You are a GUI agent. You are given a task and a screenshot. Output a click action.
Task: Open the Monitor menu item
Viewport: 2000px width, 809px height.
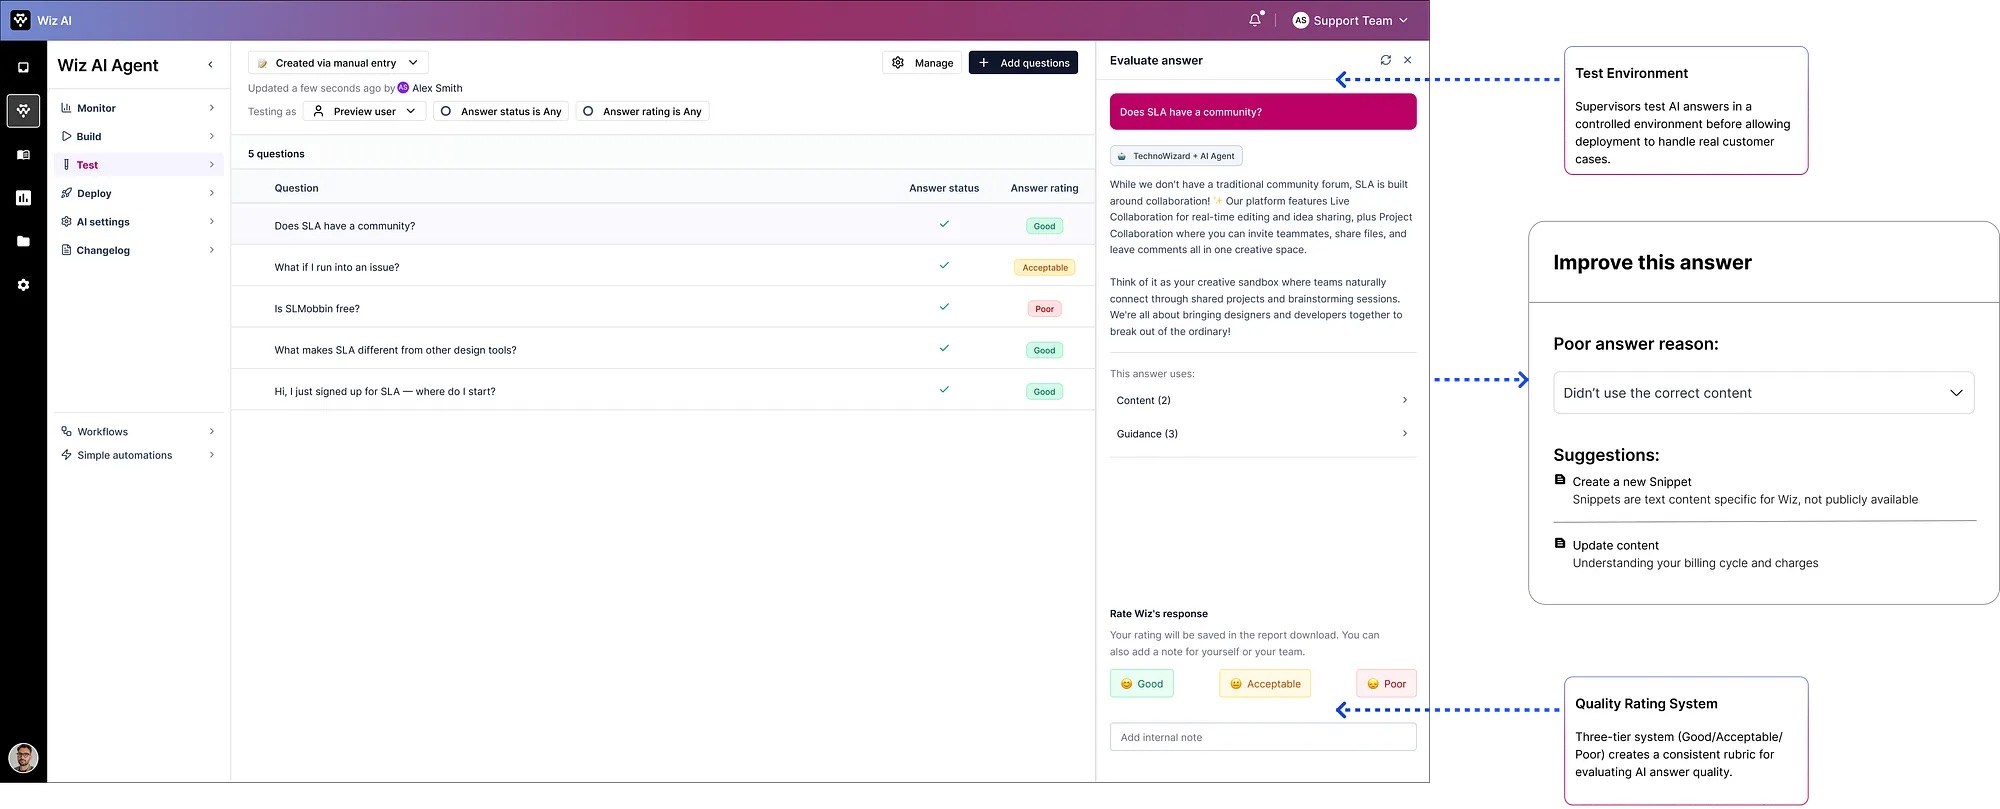138,108
